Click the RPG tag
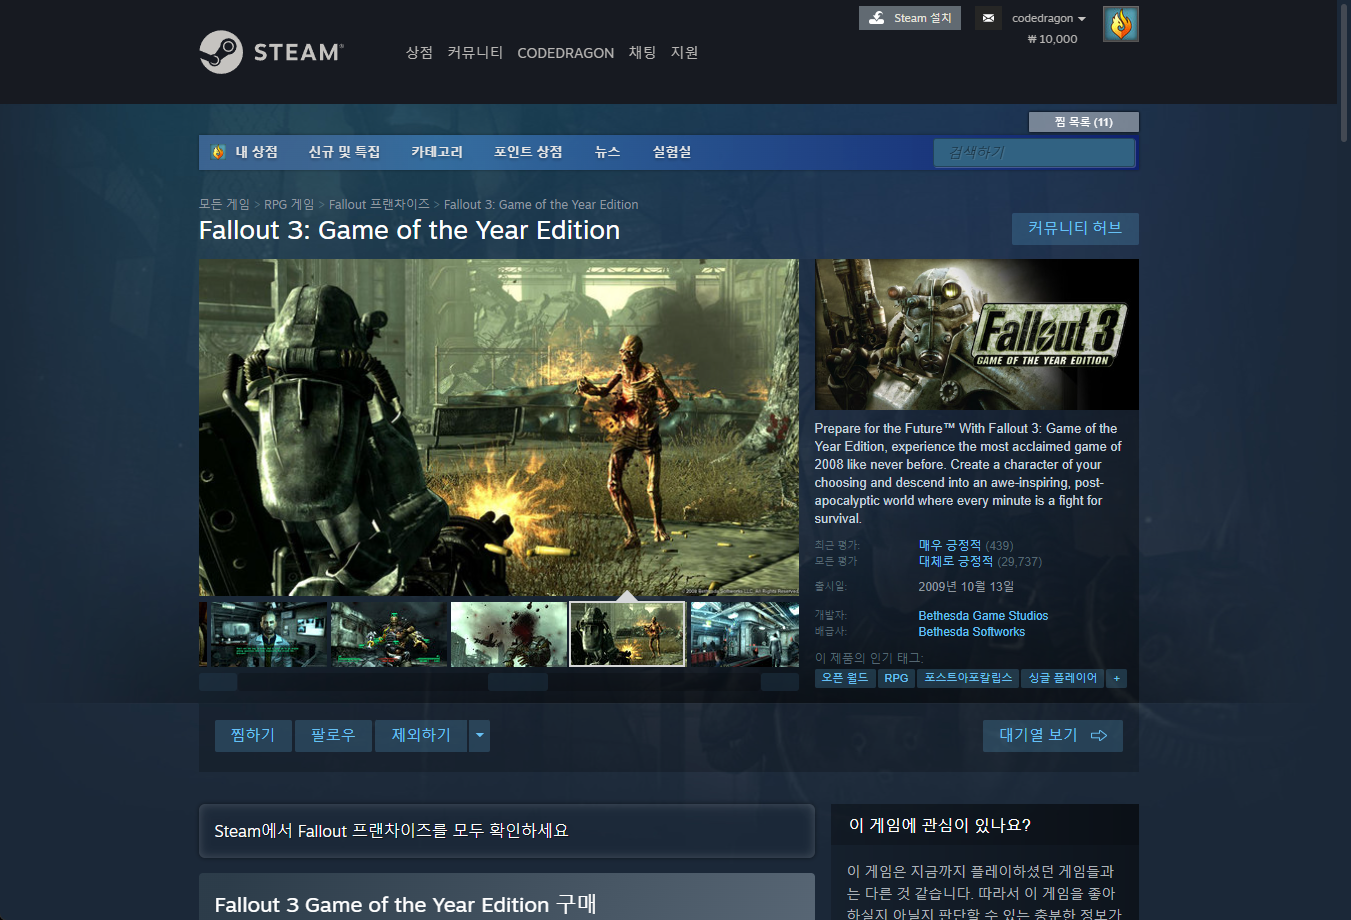Viewport: 1351px width, 920px height. (896, 678)
